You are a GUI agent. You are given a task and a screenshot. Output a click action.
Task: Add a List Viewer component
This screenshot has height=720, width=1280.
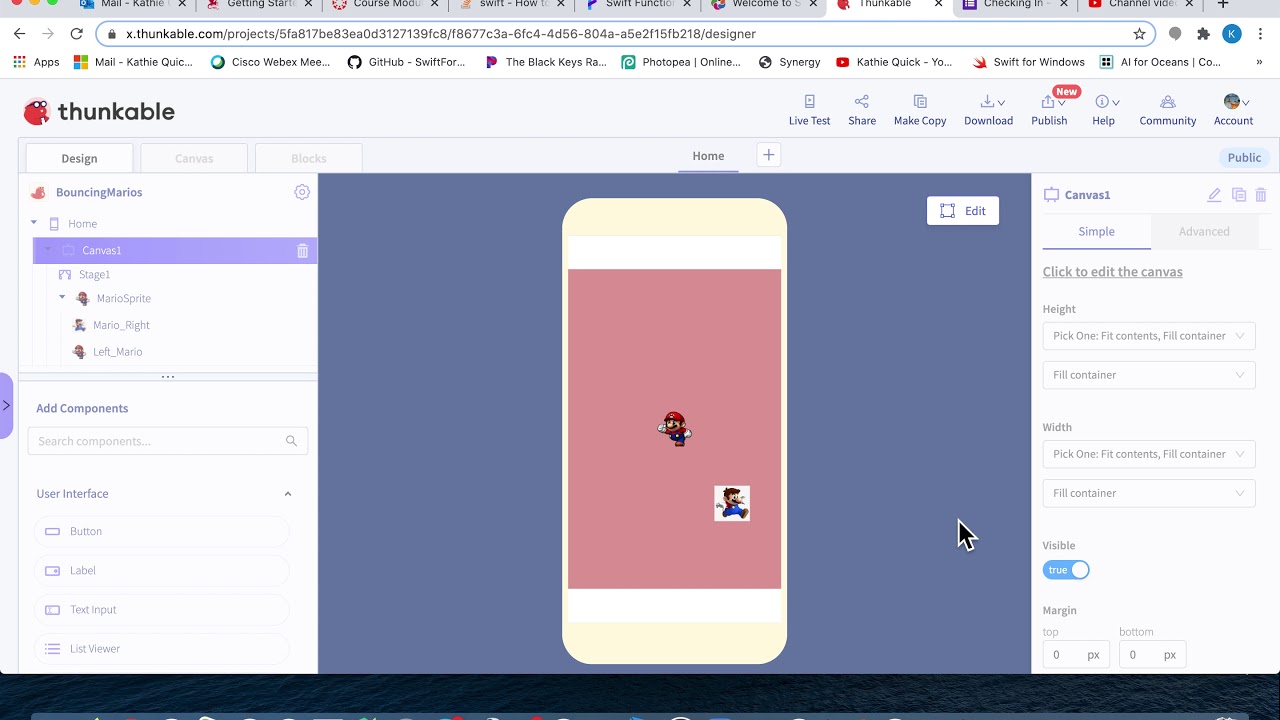162,649
